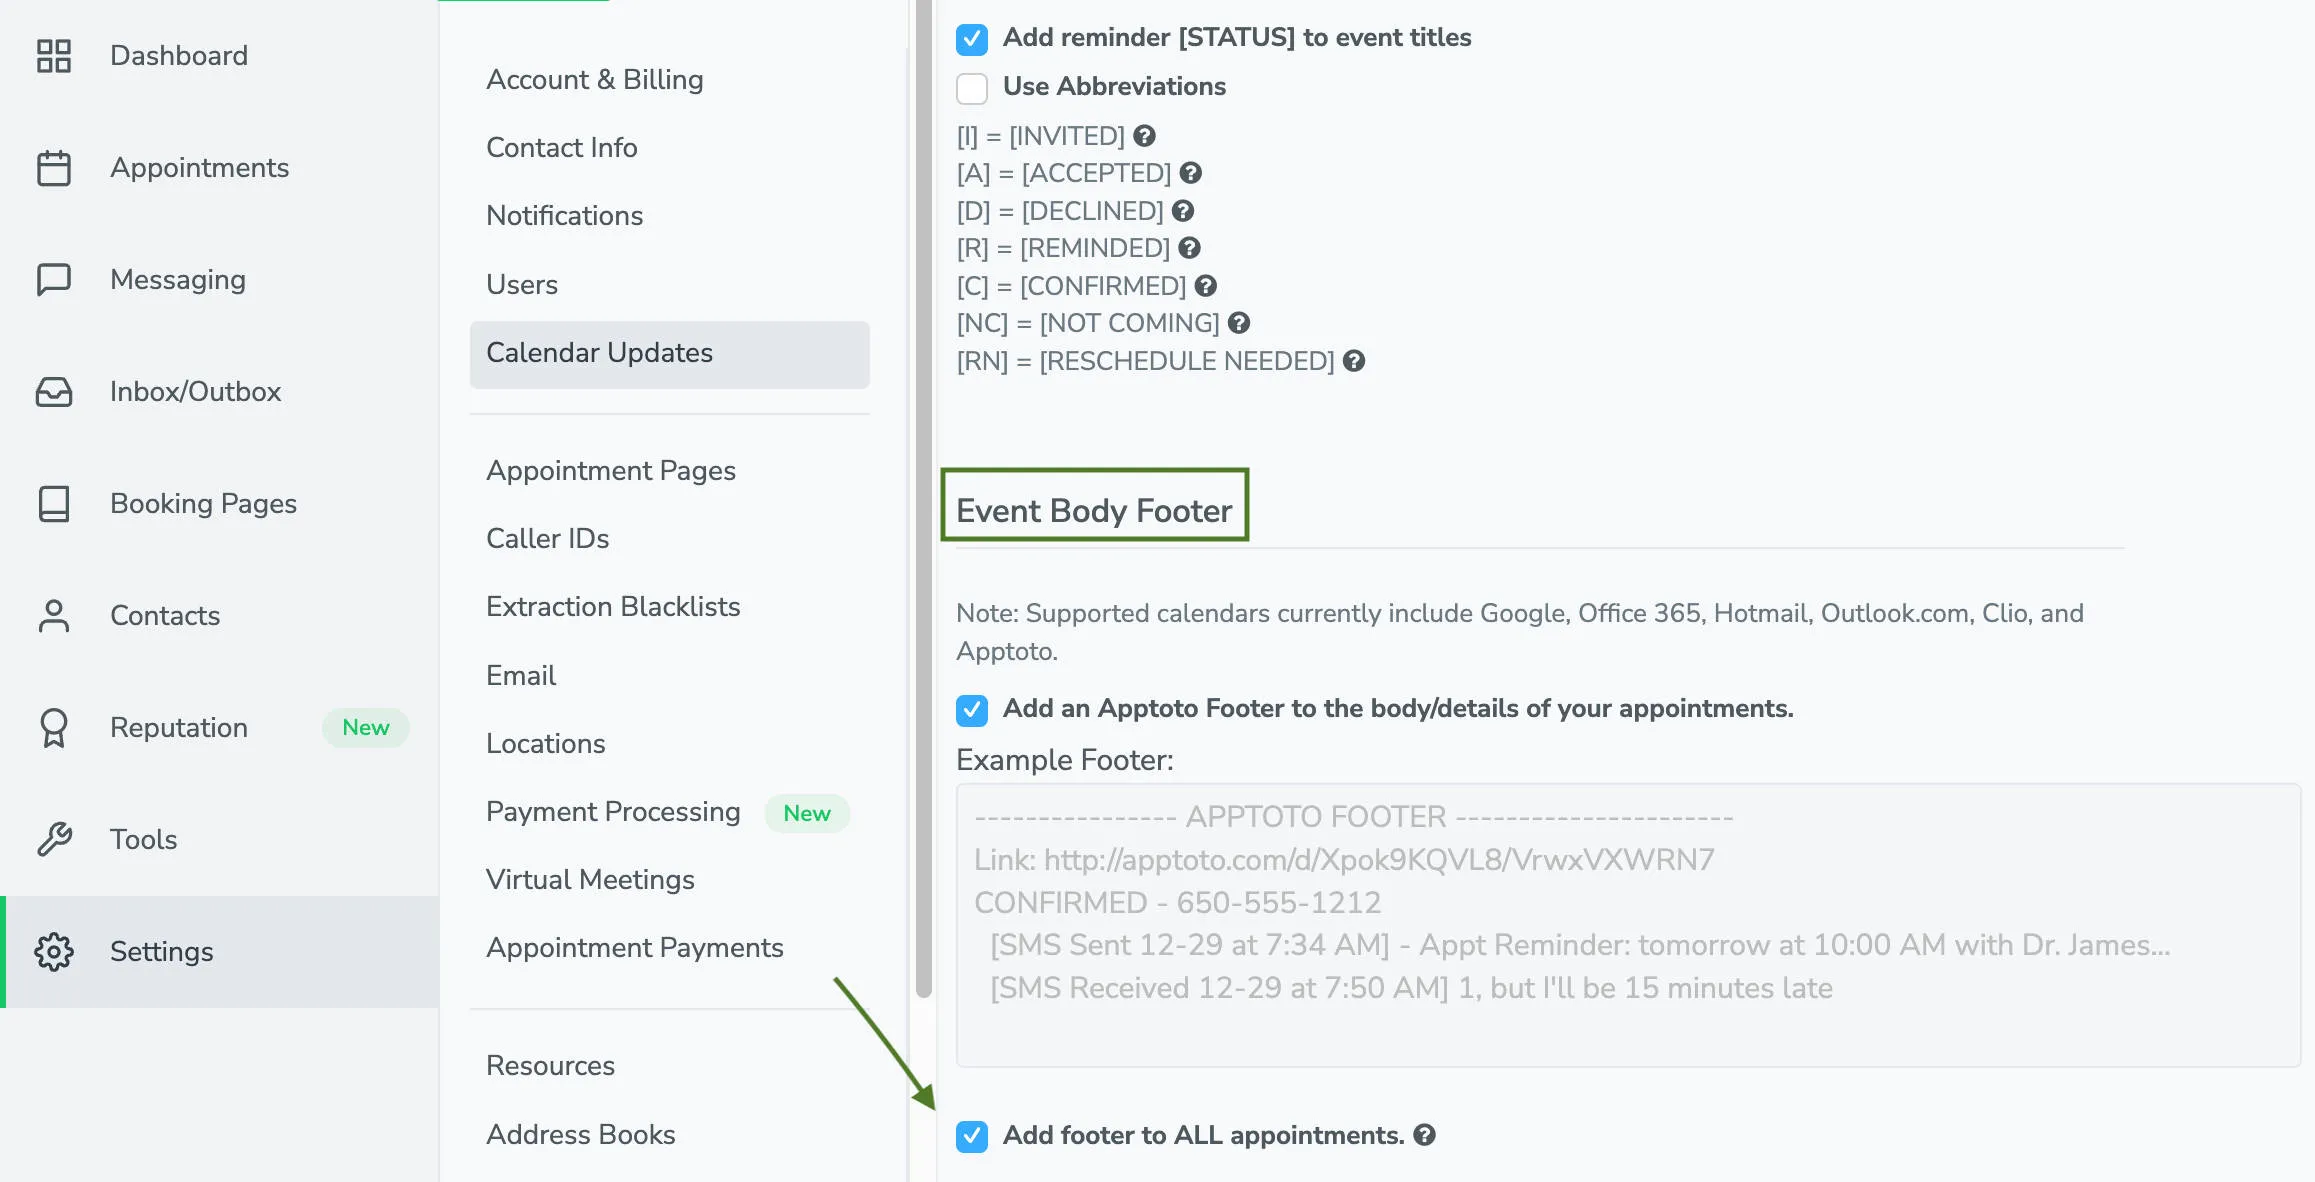Click help icon next to ALL appointments
This screenshot has width=2315, height=1182.
[1424, 1135]
